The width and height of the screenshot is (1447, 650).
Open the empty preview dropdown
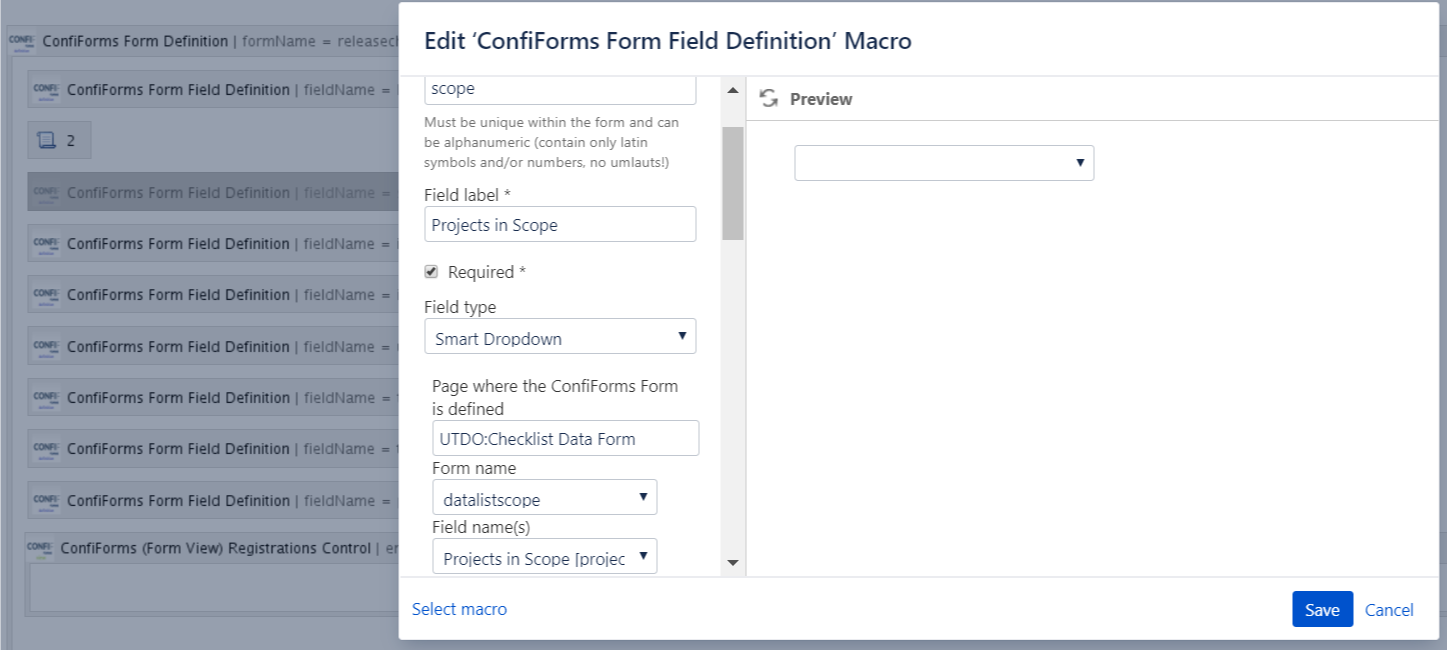point(943,163)
